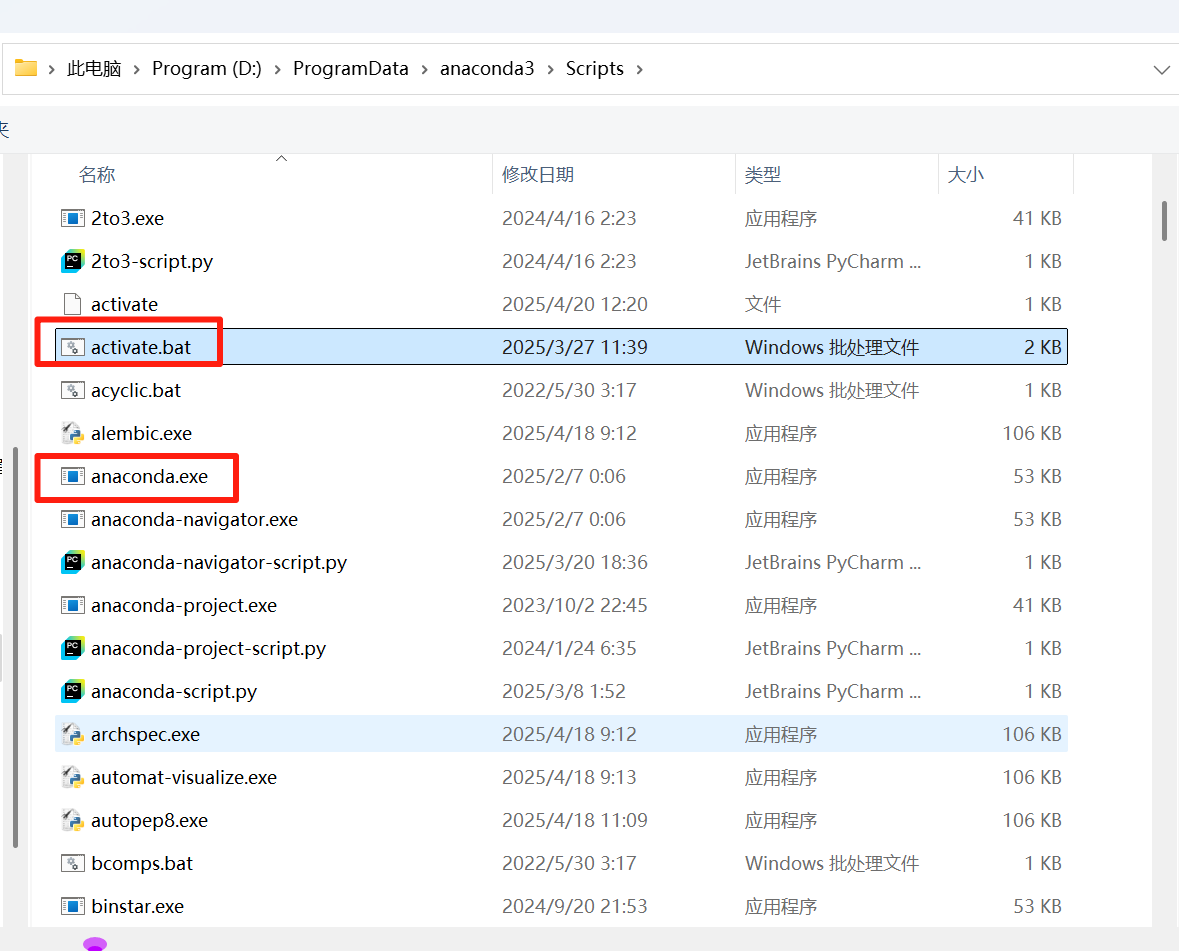Click the icon of anaconda-project.exe
The image size is (1179, 951).
[72, 605]
